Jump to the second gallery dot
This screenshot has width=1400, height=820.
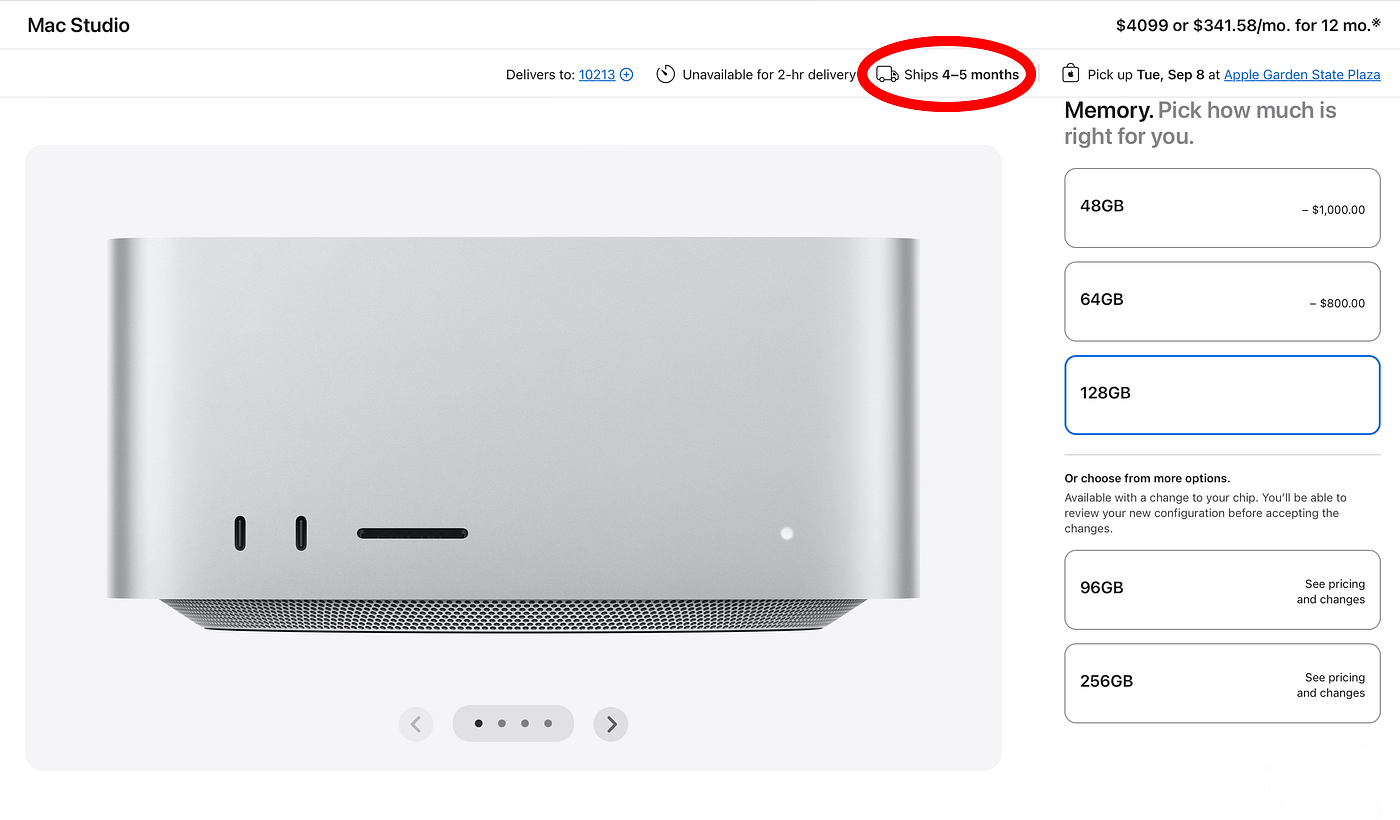click(x=501, y=724)
